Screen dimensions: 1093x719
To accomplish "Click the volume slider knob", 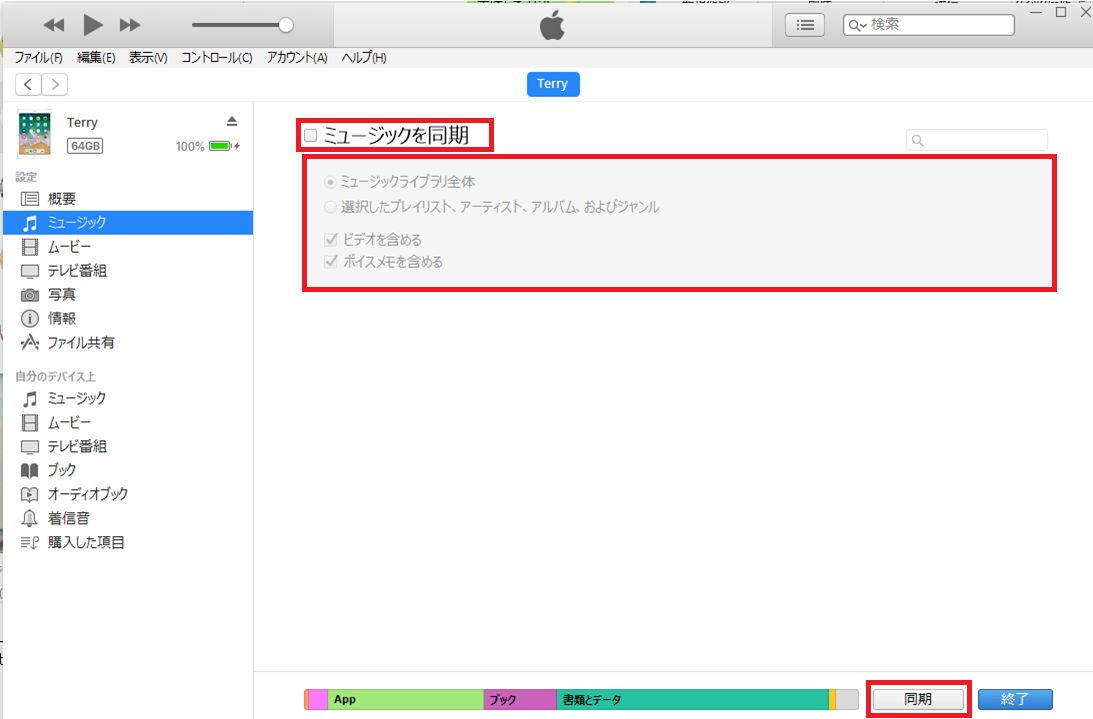I will 286,25.
